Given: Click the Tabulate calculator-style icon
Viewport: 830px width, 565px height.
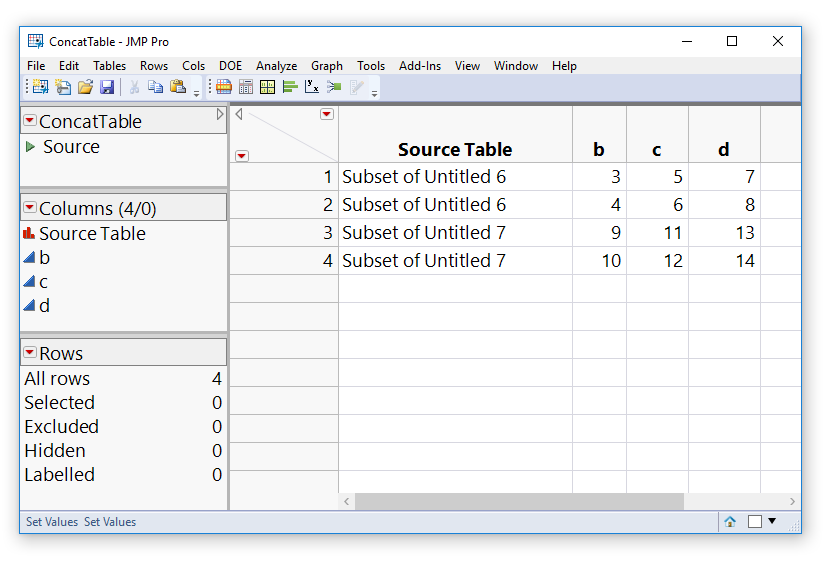Looking at the screenshot, I should [x=246, y=87].
